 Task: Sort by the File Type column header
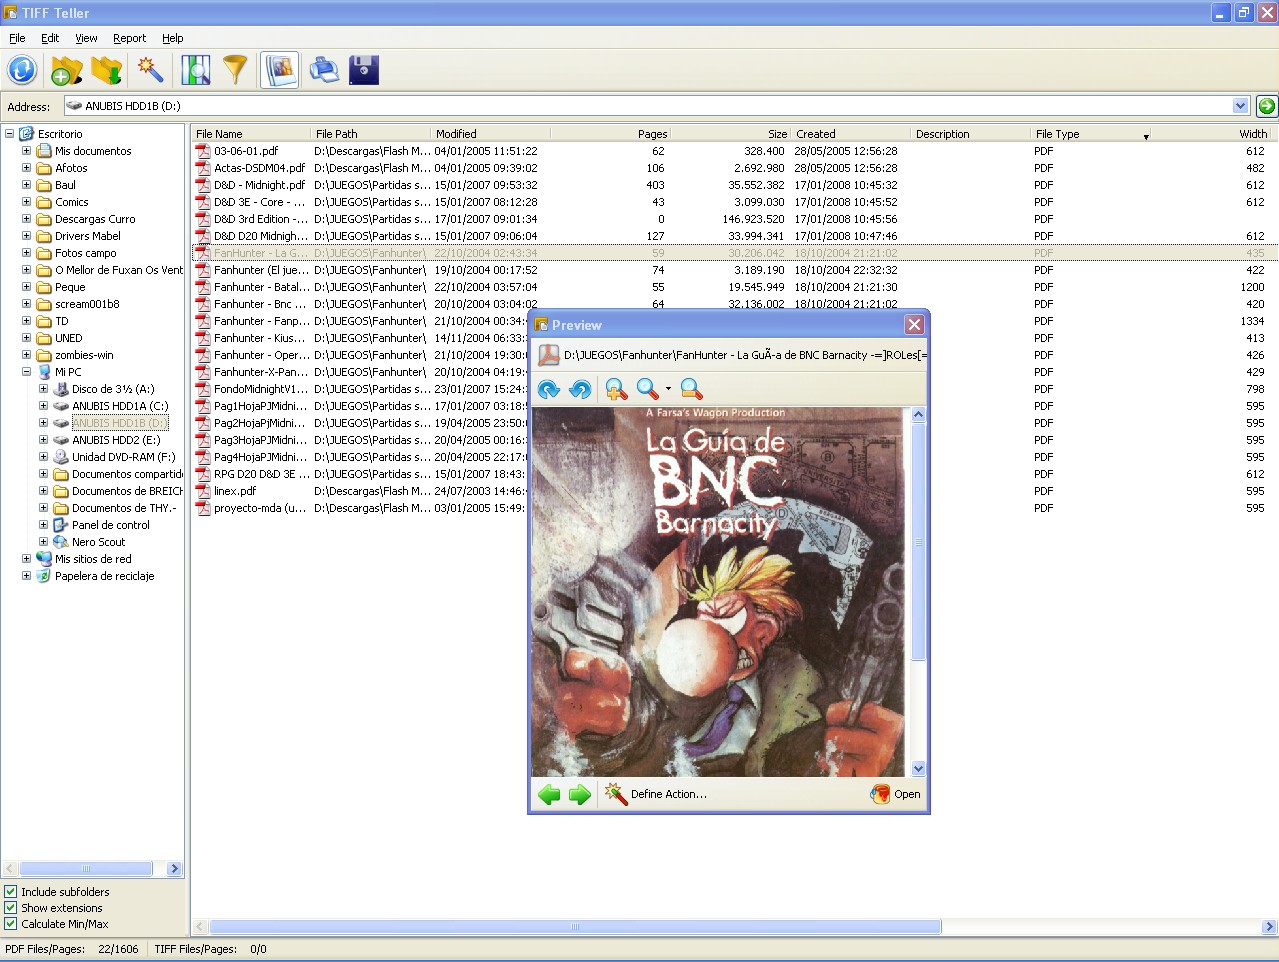click(1091, 134)
